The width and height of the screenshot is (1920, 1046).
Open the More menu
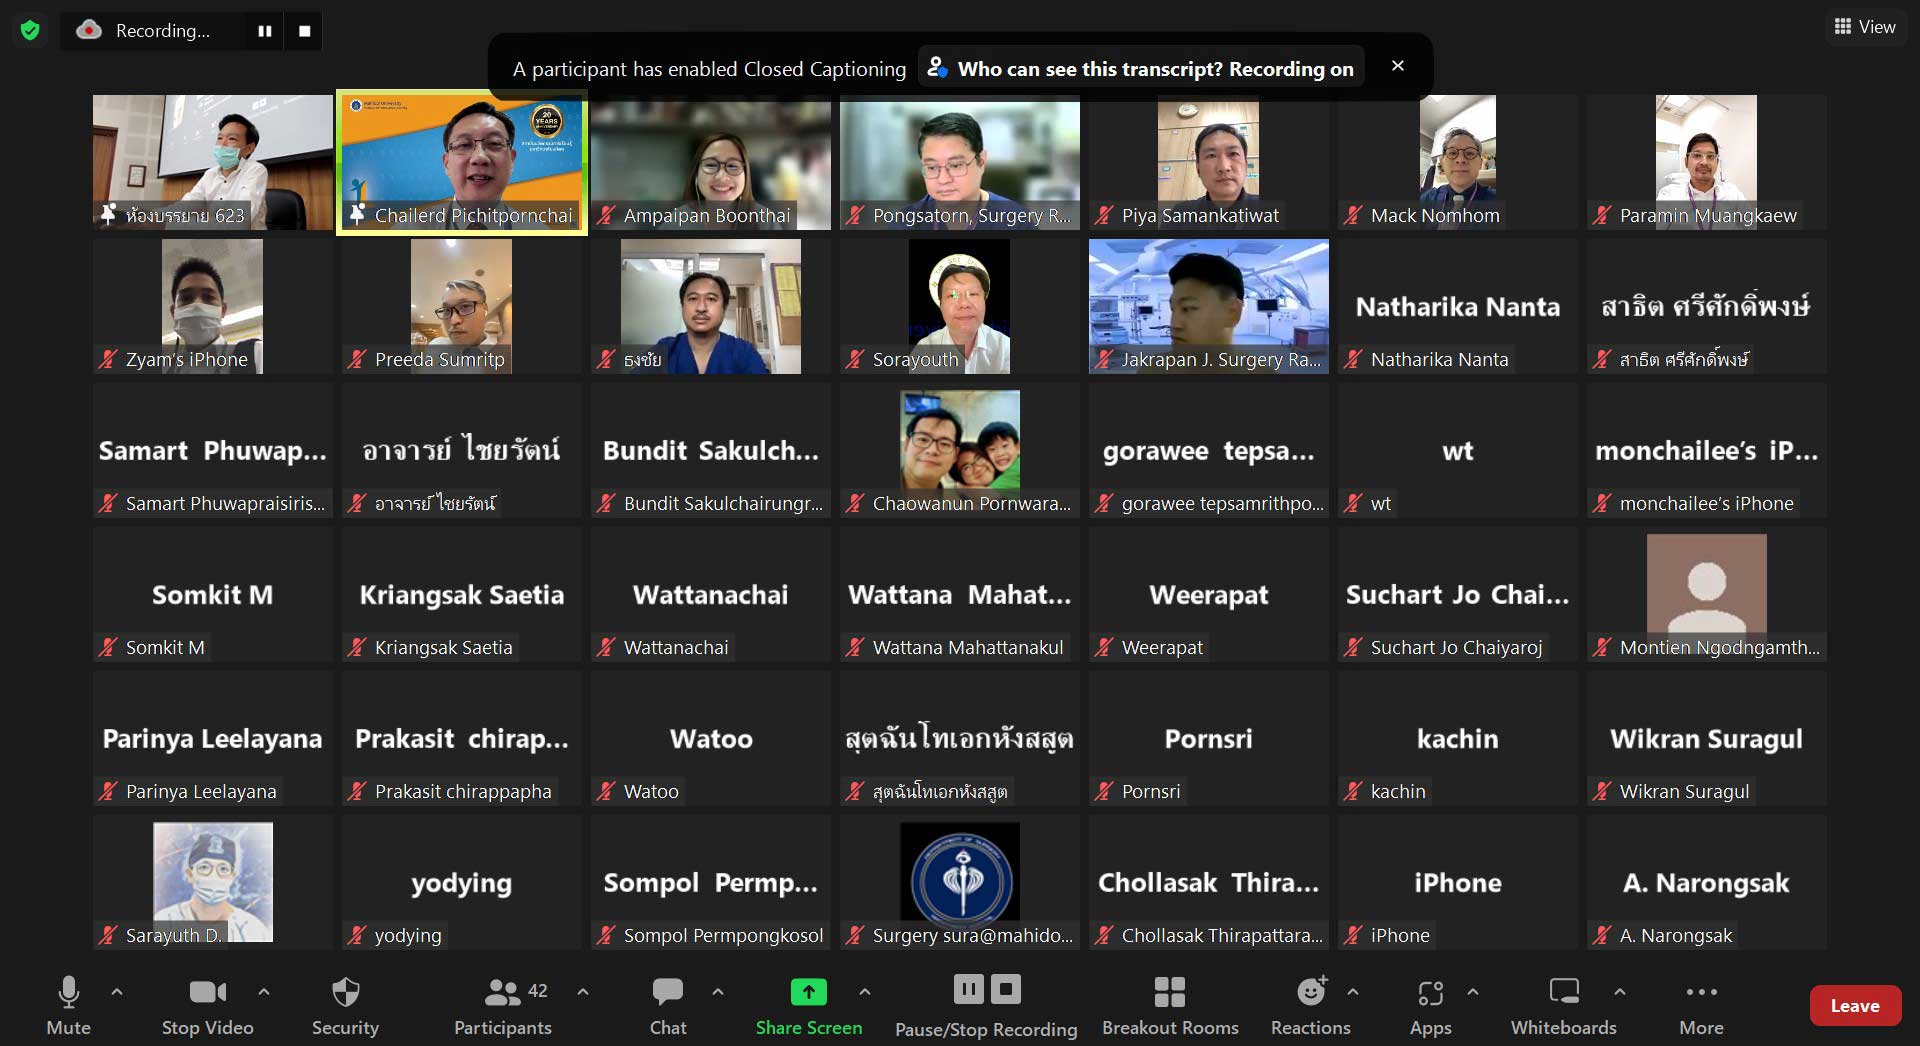(x=1701, y=1004)
